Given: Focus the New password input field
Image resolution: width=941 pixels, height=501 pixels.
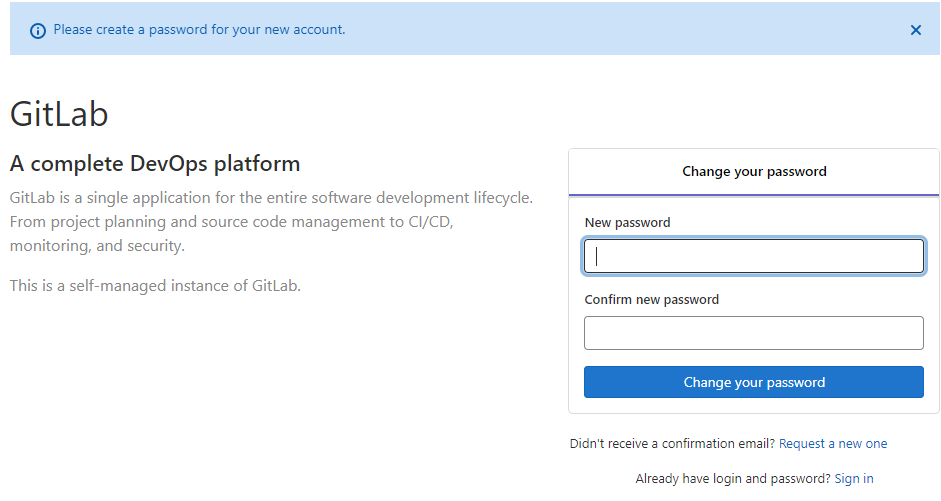Looking at the screenshot, I should (x=754, y=257).
